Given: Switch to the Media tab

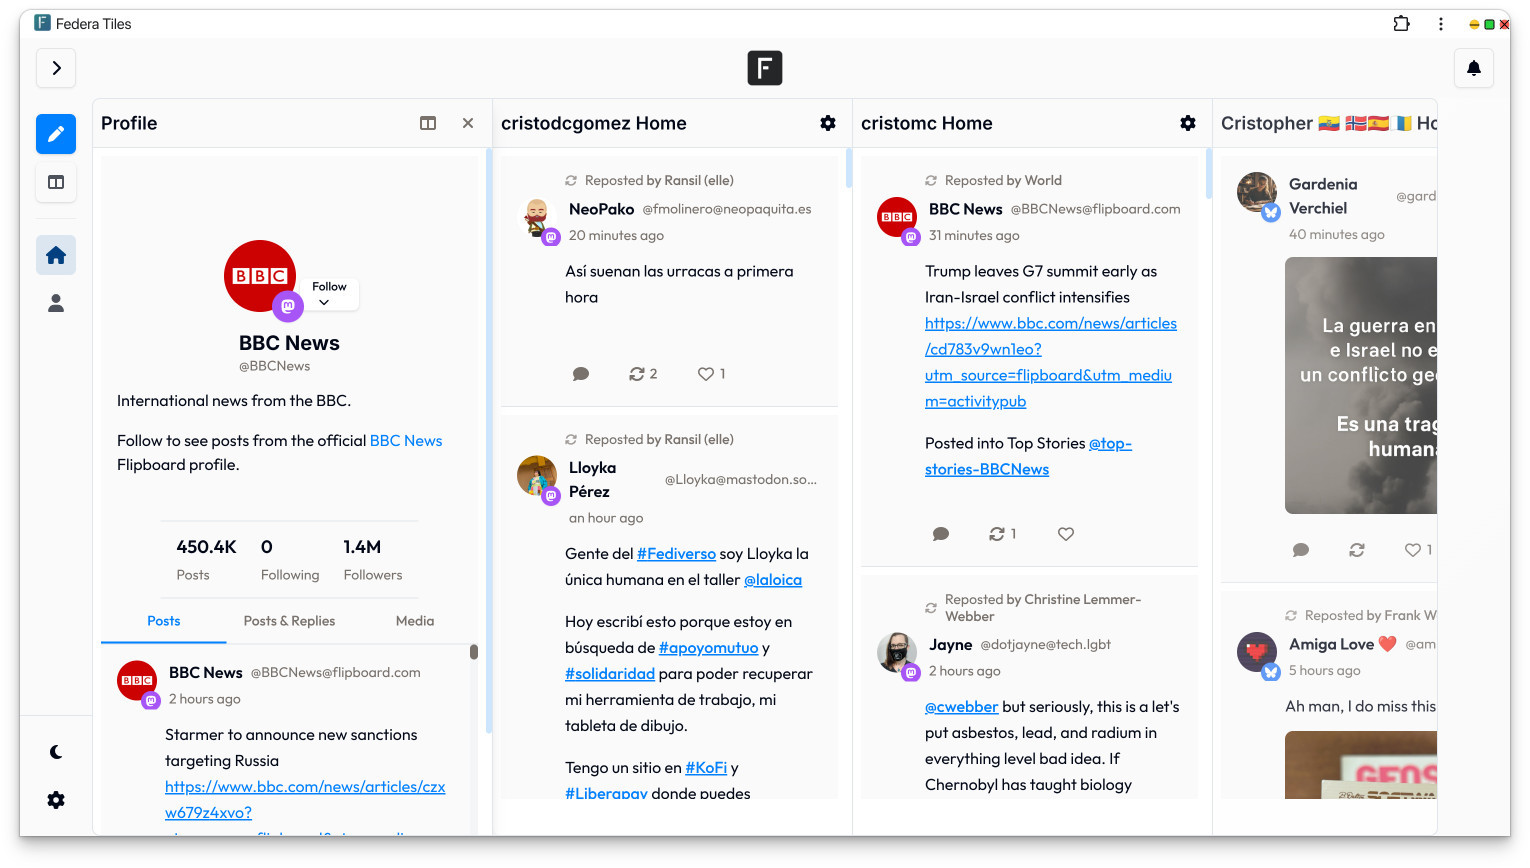Looking at the screenshot, I should 415,621.
